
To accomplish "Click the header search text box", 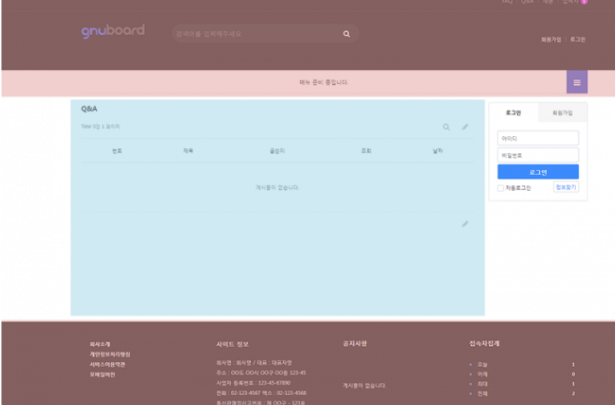I will click(x=255, y=34).
